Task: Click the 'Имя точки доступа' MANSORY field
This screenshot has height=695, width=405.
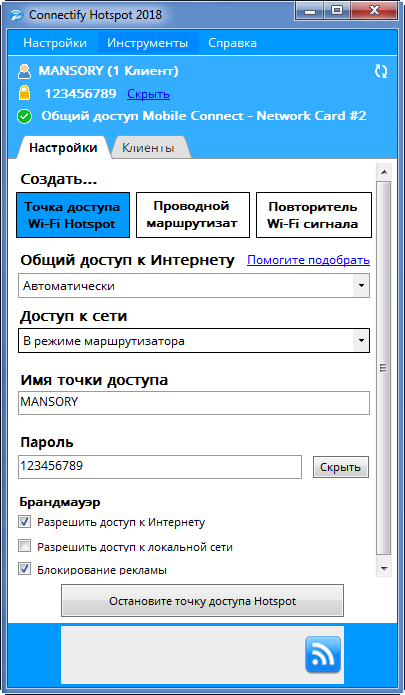Action: [x=194, y=402]
